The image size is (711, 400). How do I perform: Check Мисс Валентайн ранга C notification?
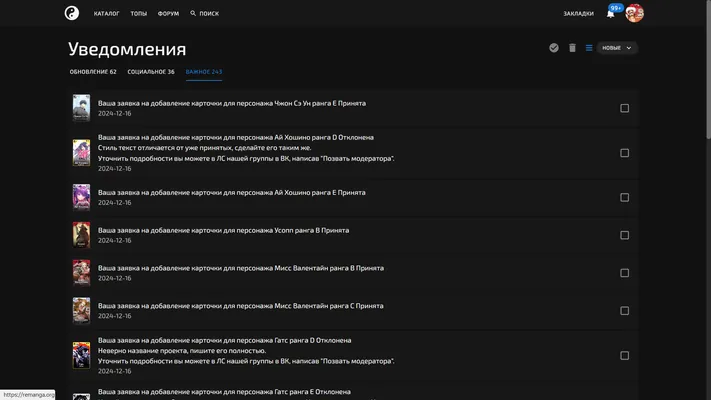coord(624,311)
